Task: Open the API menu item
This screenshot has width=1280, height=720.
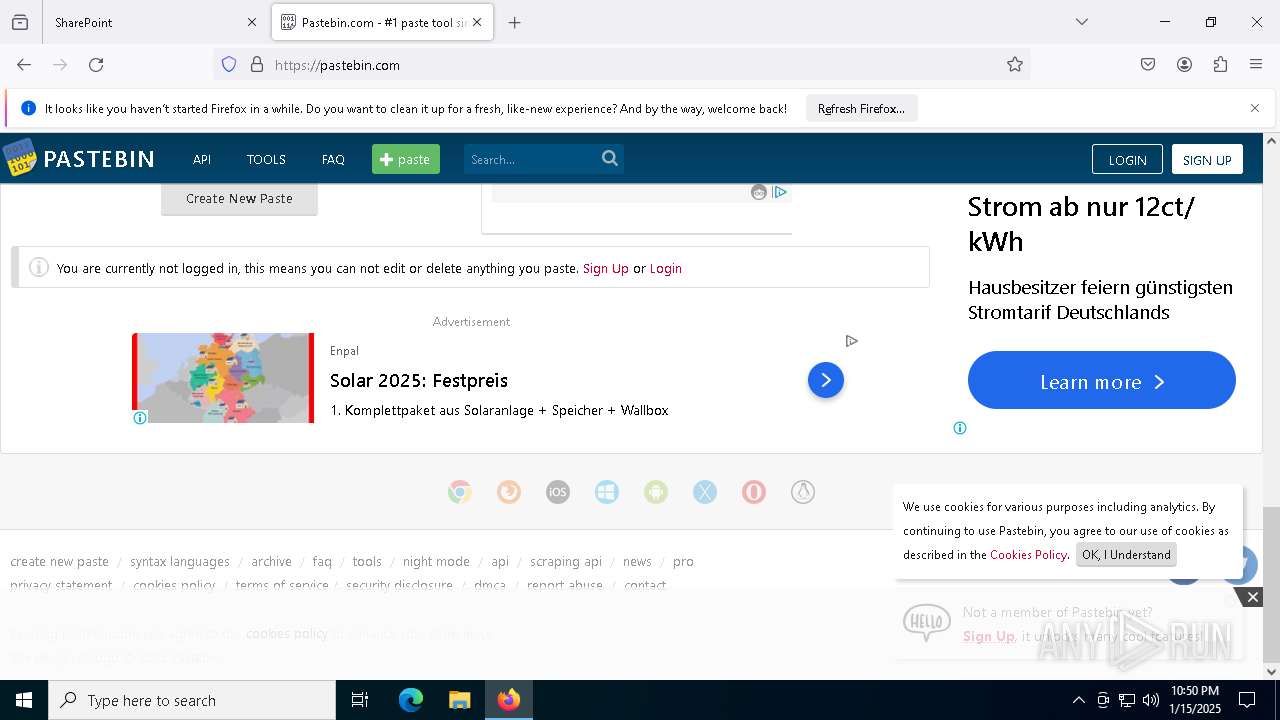Action: tap(202, 159)
